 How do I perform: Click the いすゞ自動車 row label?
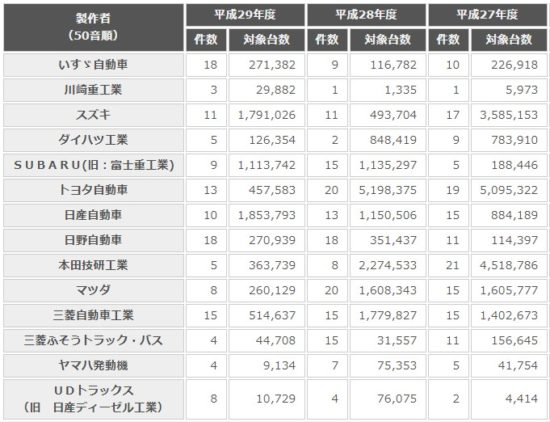tap(93, 65)
